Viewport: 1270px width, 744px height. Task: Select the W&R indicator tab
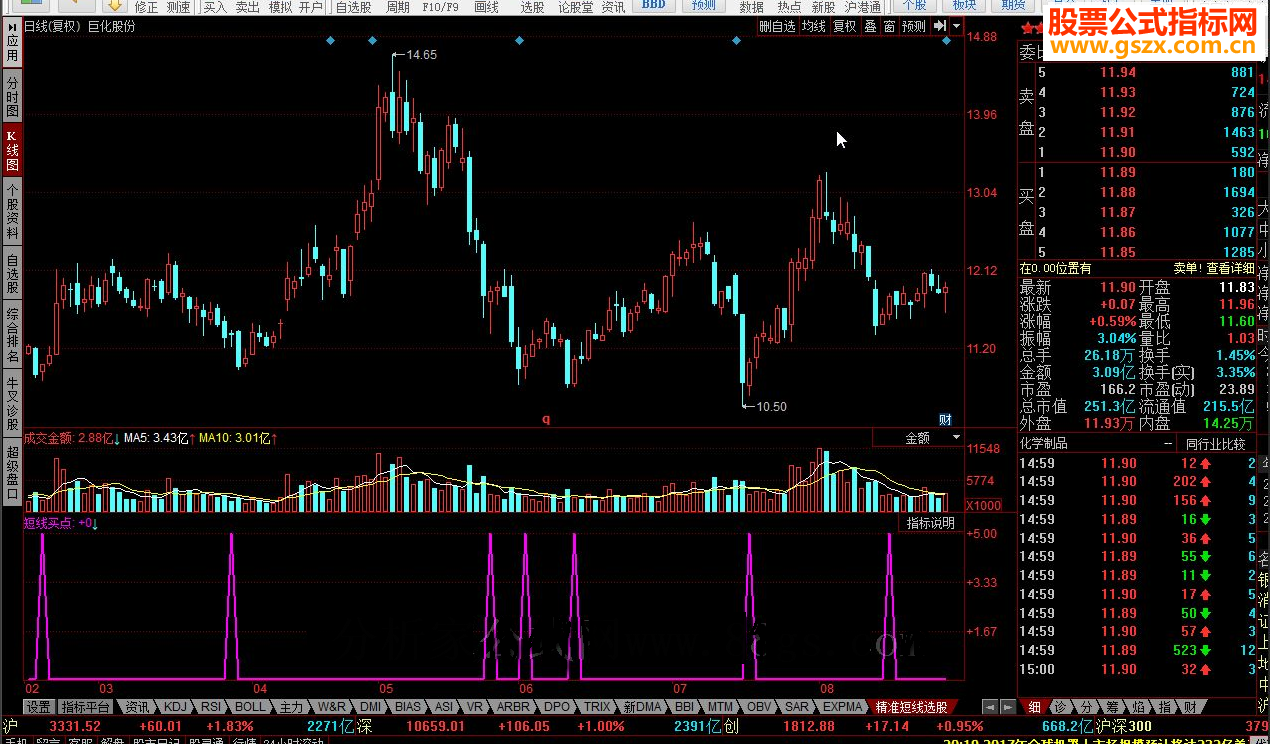point(331,706)
